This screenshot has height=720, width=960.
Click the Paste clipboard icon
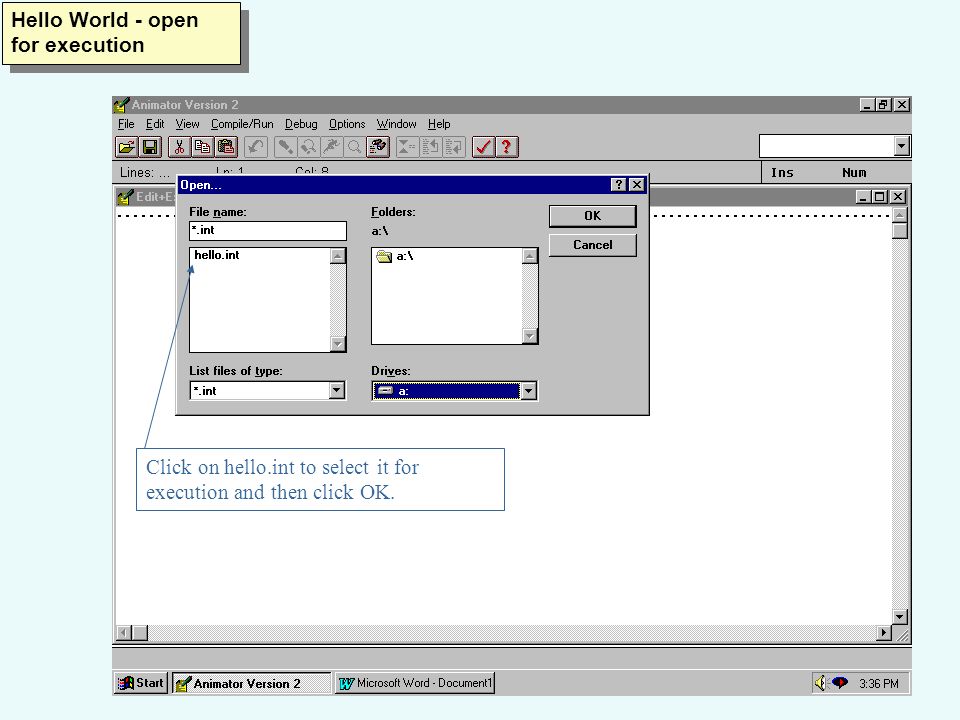coord(226,147)
